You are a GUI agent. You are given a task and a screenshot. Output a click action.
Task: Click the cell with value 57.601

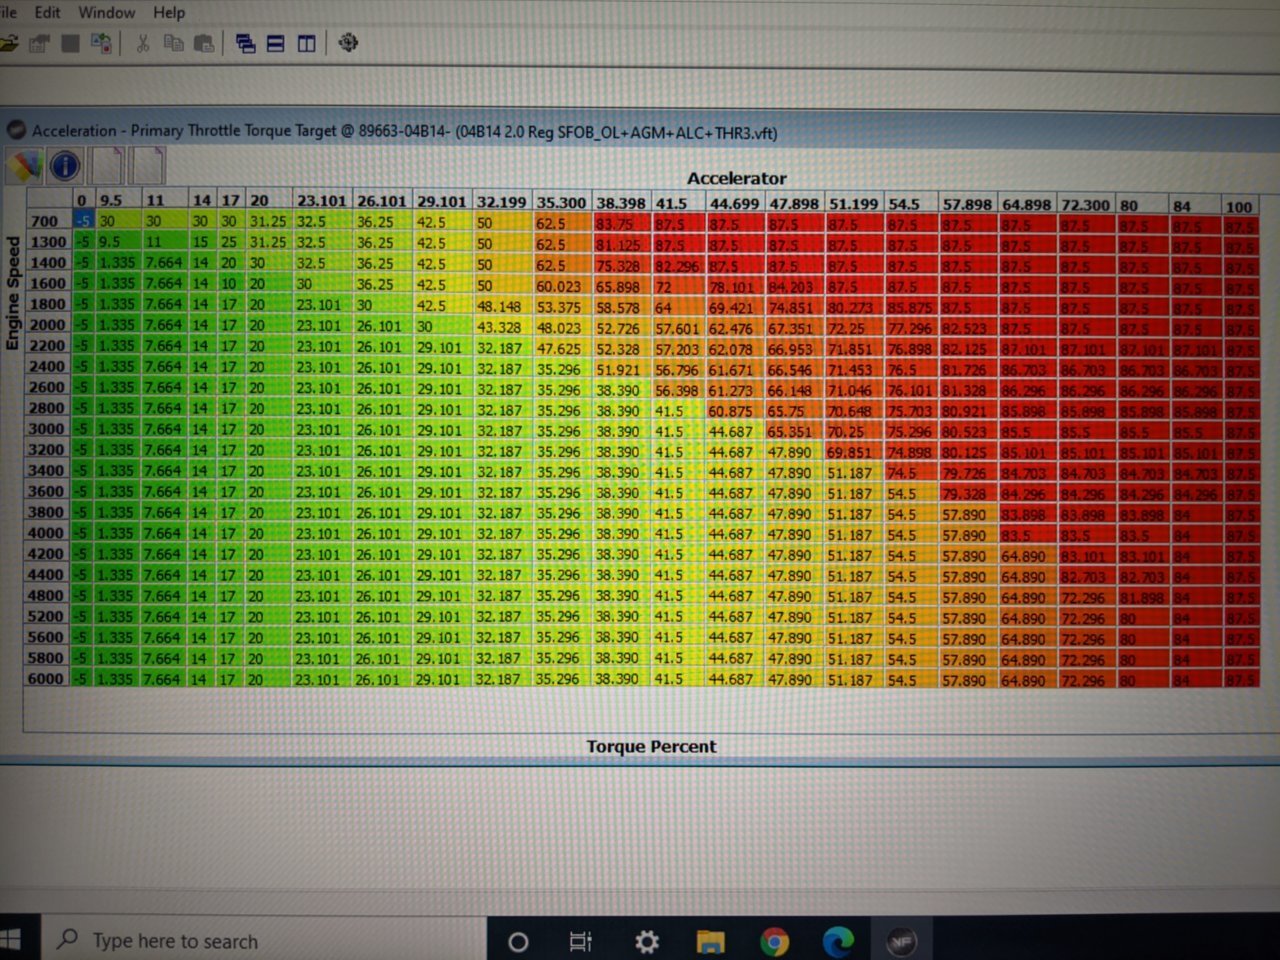pos(678,328)
